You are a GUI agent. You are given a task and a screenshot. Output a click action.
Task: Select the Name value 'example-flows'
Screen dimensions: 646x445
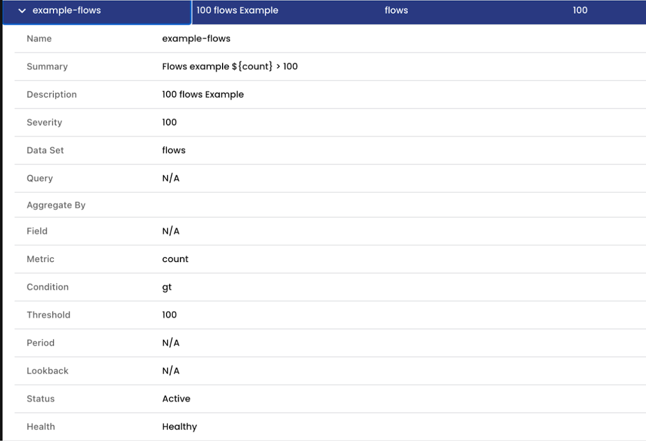pos(196,39)
